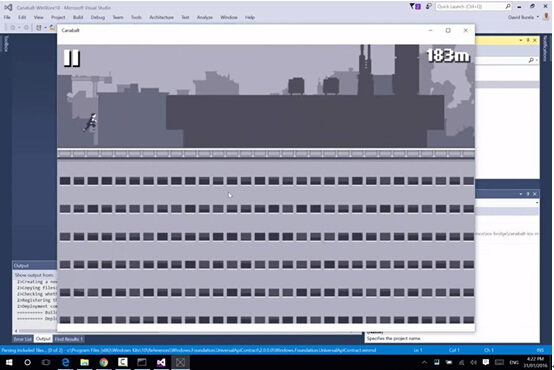Image resolution: width=554 pixels, height=370 pixels.
Task: Open Task View on the taskbar
Action: 46,362
